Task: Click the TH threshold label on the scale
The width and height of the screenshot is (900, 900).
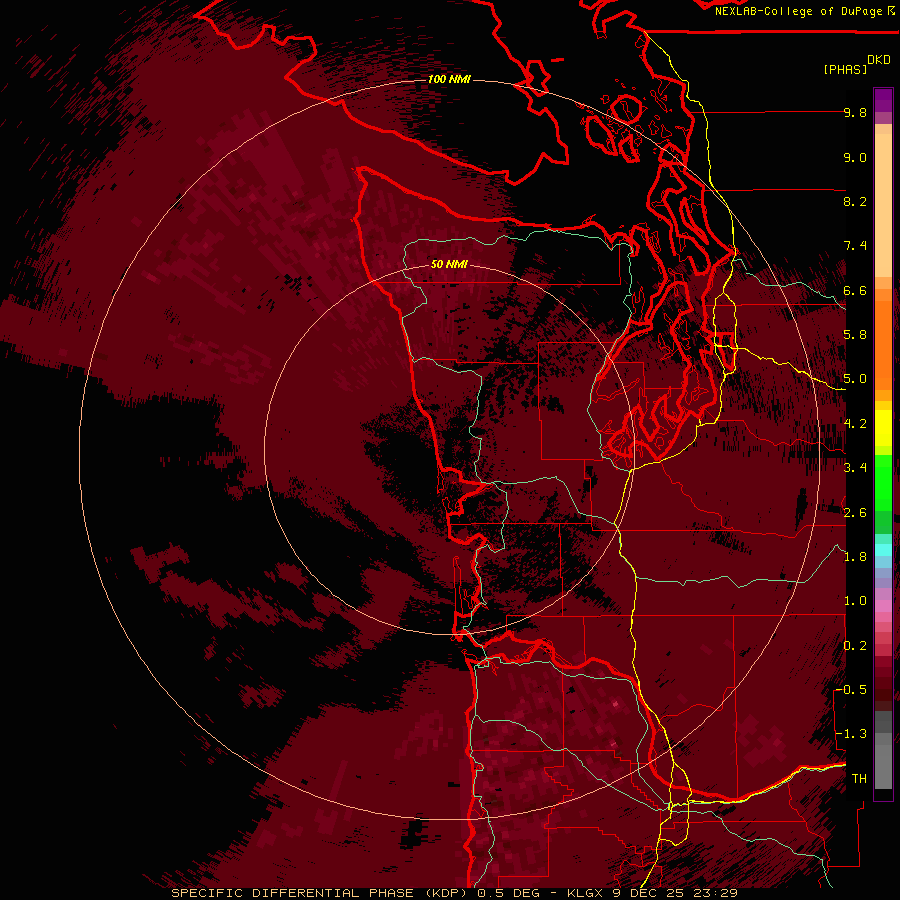Action: tap(859, 779)
